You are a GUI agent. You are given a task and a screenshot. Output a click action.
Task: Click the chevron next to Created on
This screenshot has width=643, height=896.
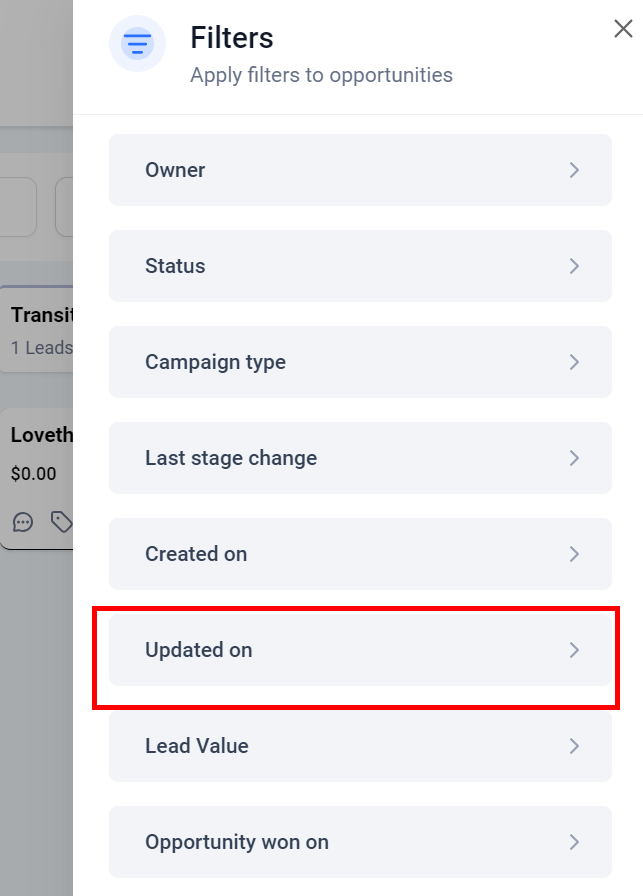pos(574,554)
